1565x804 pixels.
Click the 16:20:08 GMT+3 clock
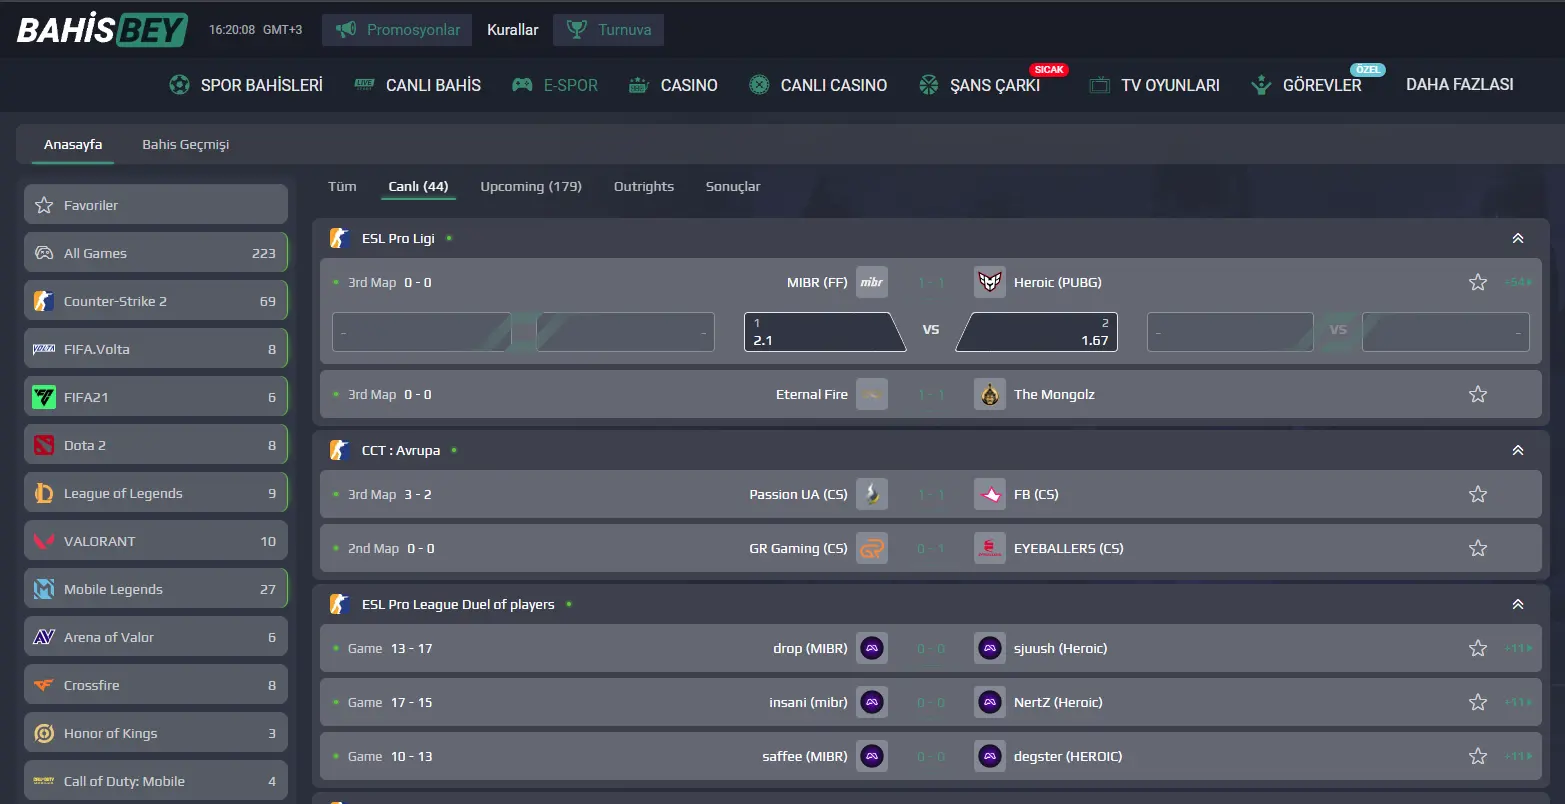[x=255, y=30]
